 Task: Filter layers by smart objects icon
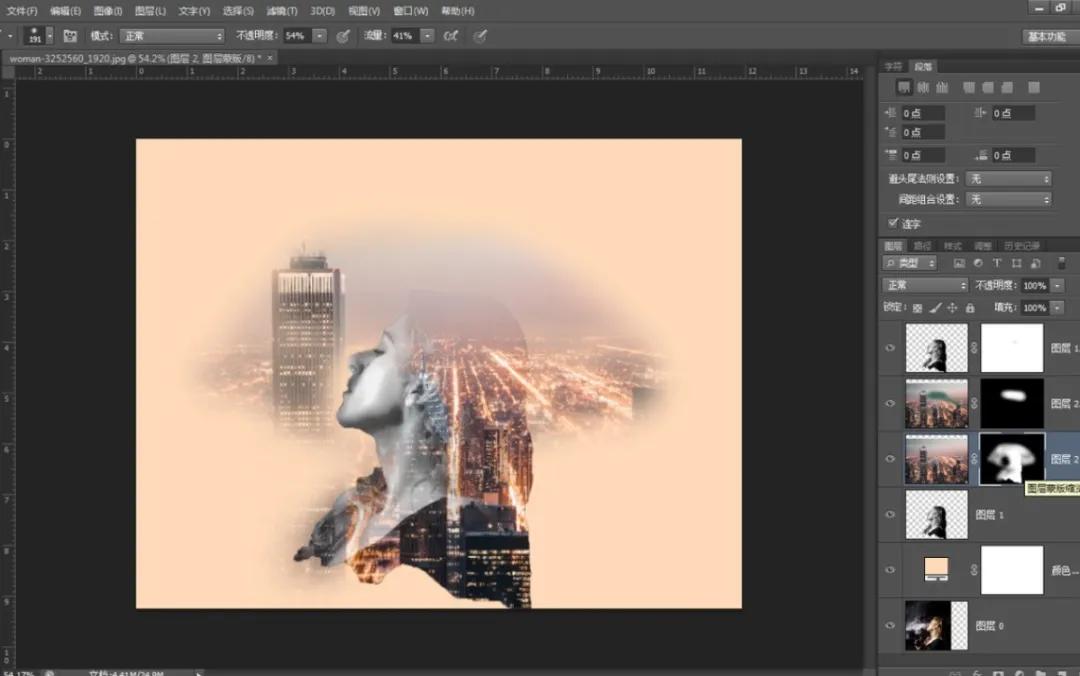click(1035, 263)
